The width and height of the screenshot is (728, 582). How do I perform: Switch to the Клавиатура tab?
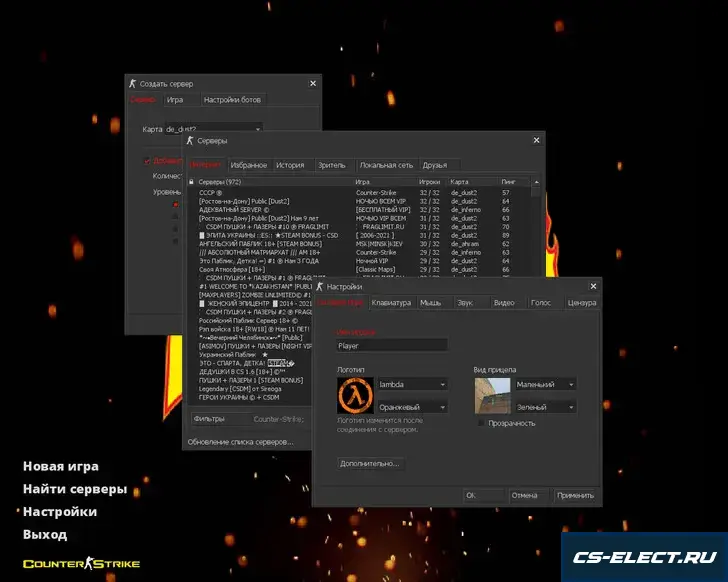(x=391, y=303)
